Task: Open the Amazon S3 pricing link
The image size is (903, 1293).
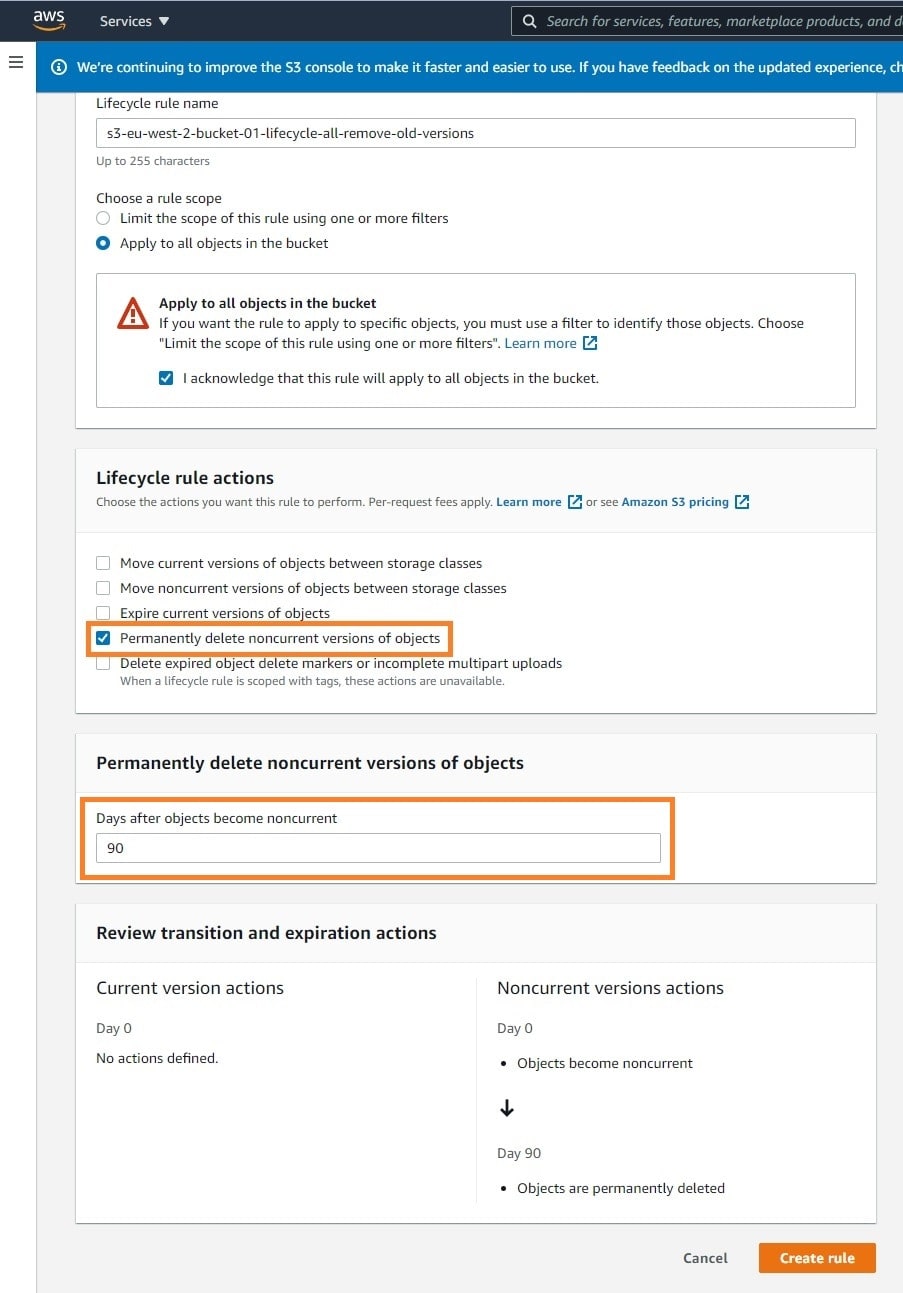Action: [x=675, y=502]
